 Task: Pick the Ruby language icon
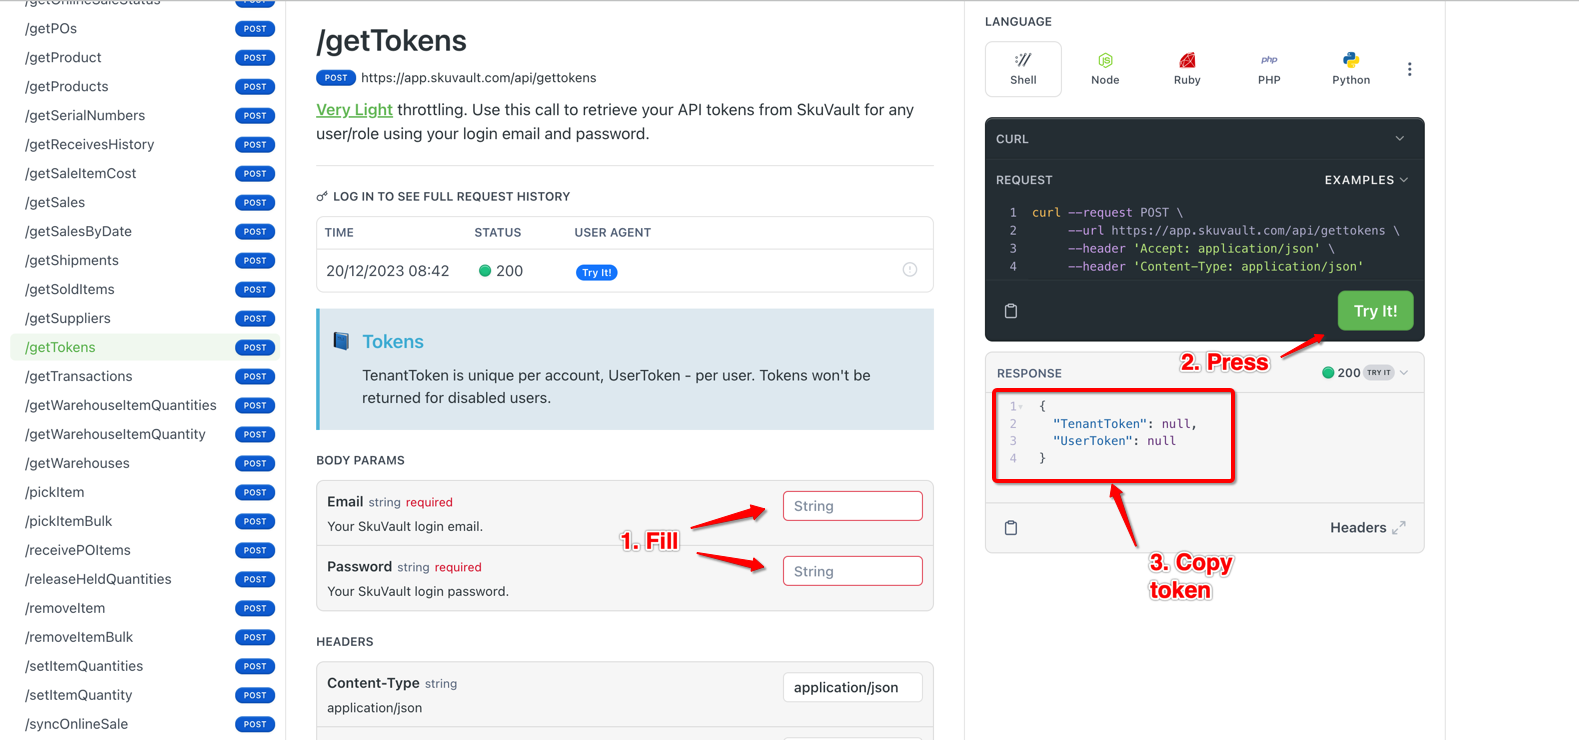[1186, 61]
